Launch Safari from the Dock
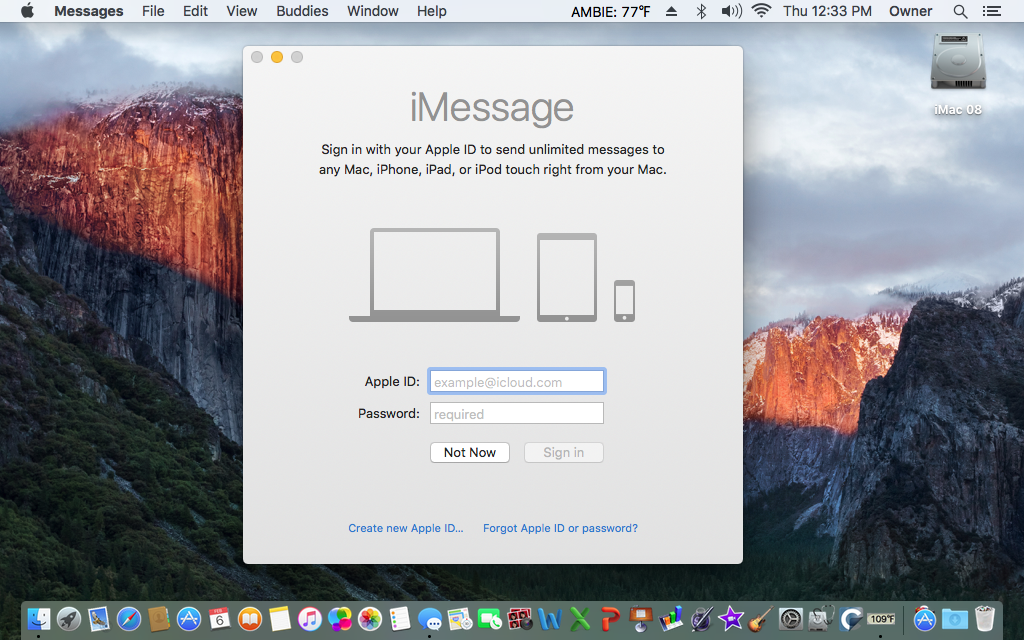Screen dimensions: 1024x640 tap(129, 618)
